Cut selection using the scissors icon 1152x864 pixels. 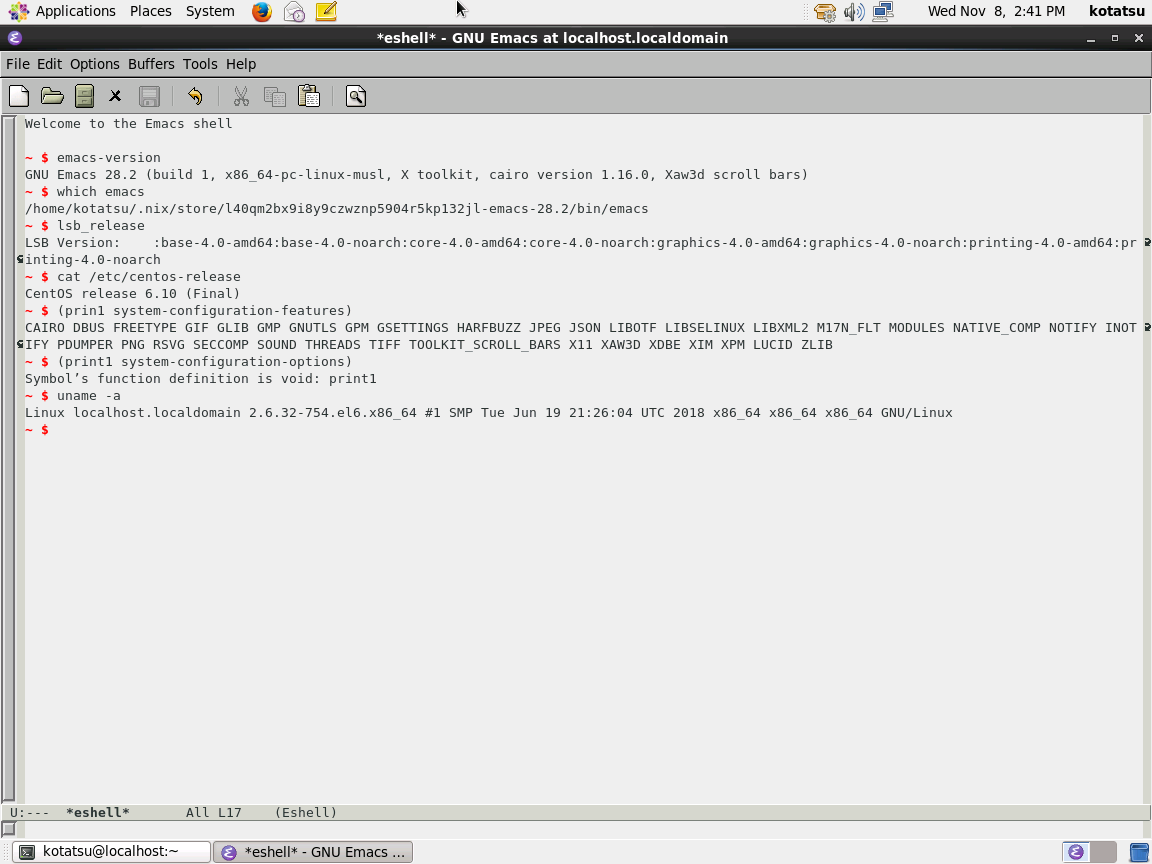[x=241, y=96]
